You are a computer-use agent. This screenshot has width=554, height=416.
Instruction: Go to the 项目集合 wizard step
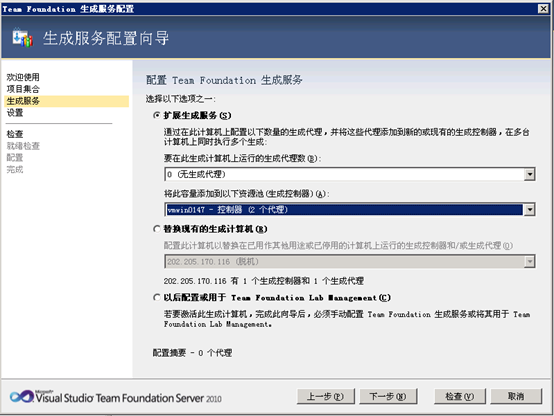pyautogui.click(x=23, y=89)
